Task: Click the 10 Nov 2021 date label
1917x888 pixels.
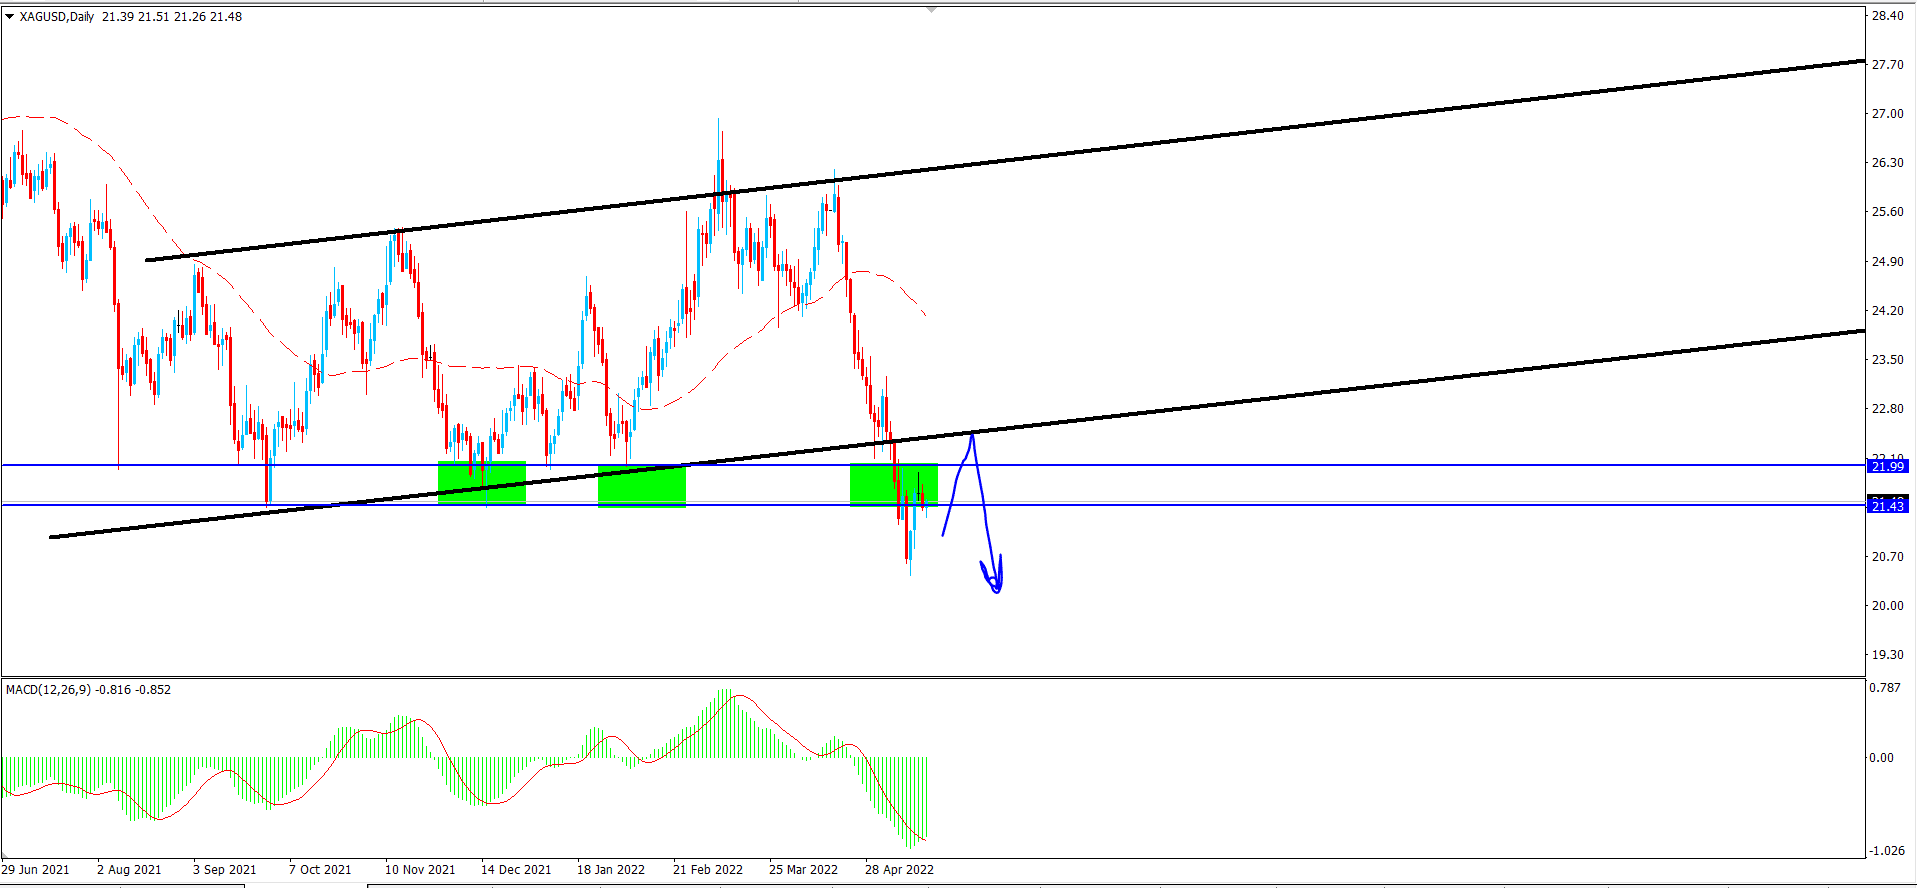Action: coord(420,870)
